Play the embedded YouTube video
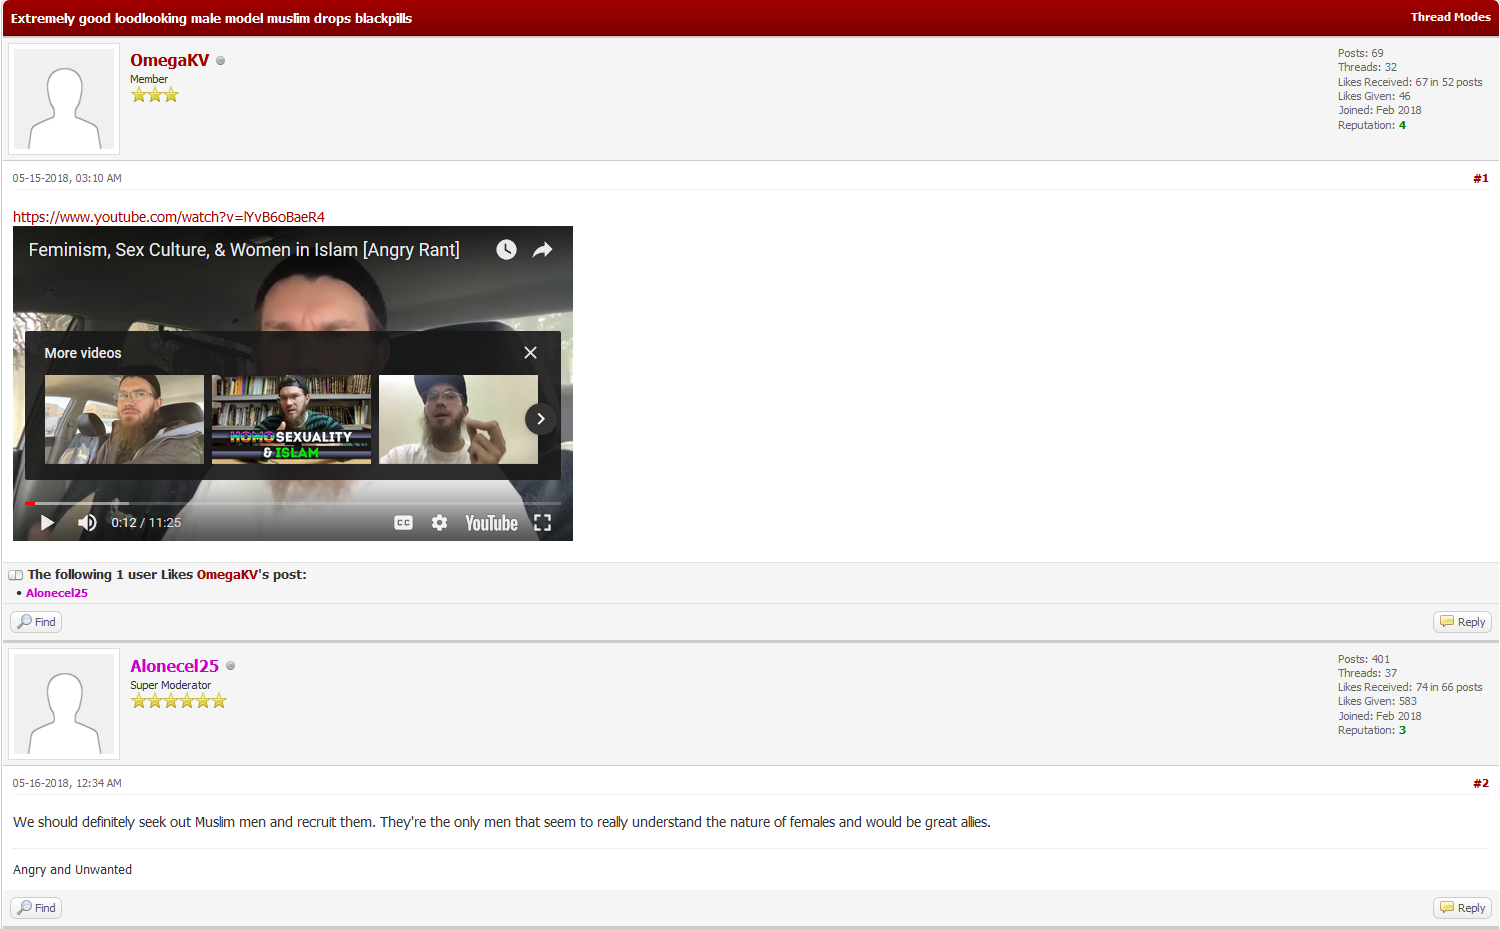 [47, 523]
